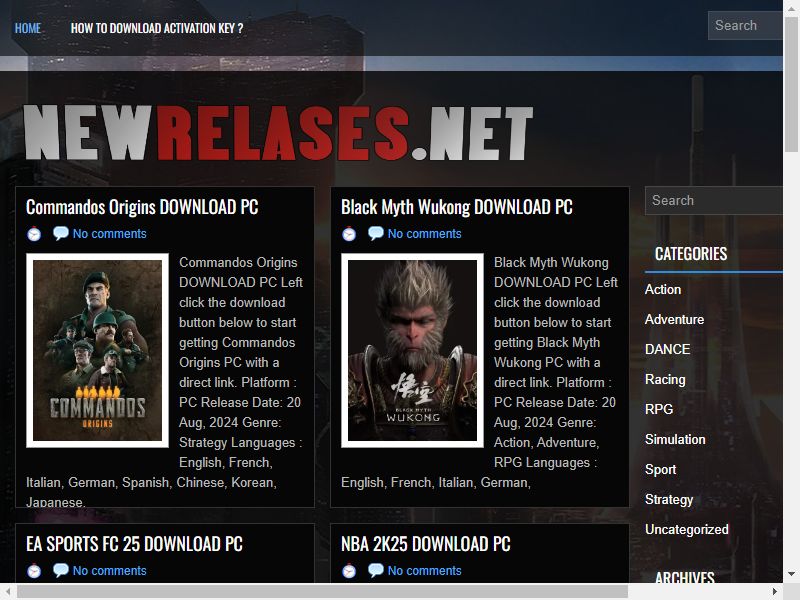Click the clock icon under Black Myth Wukong title
800x600 pixels.
click(349, 234)
